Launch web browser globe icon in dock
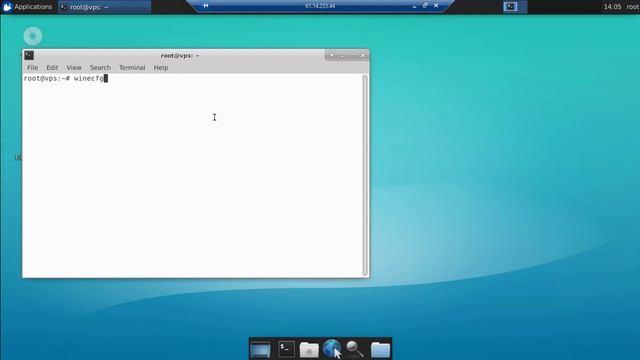Image resolution: width=640 pixels, height=360 pixels. [331, 349]
